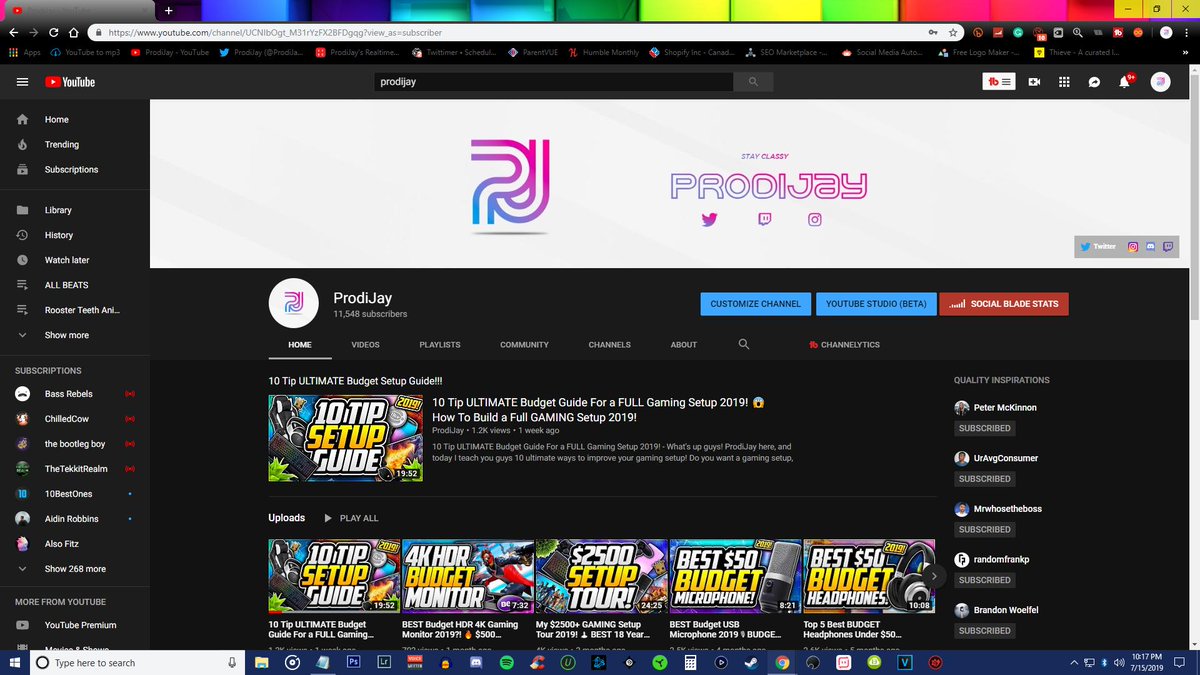
Task: Switch to the ABOUT tab
Action: point(684,344)
